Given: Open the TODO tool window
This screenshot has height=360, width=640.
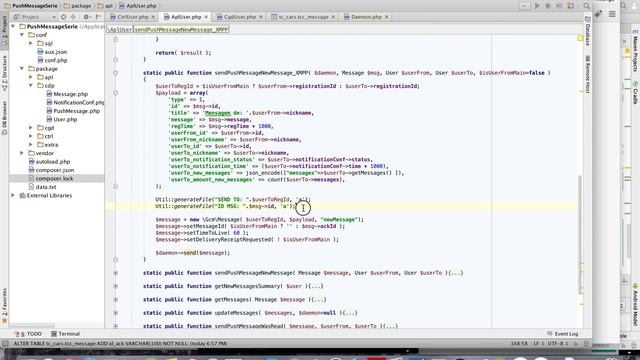Looking at the screenshot, I should [x=28, y=334].
